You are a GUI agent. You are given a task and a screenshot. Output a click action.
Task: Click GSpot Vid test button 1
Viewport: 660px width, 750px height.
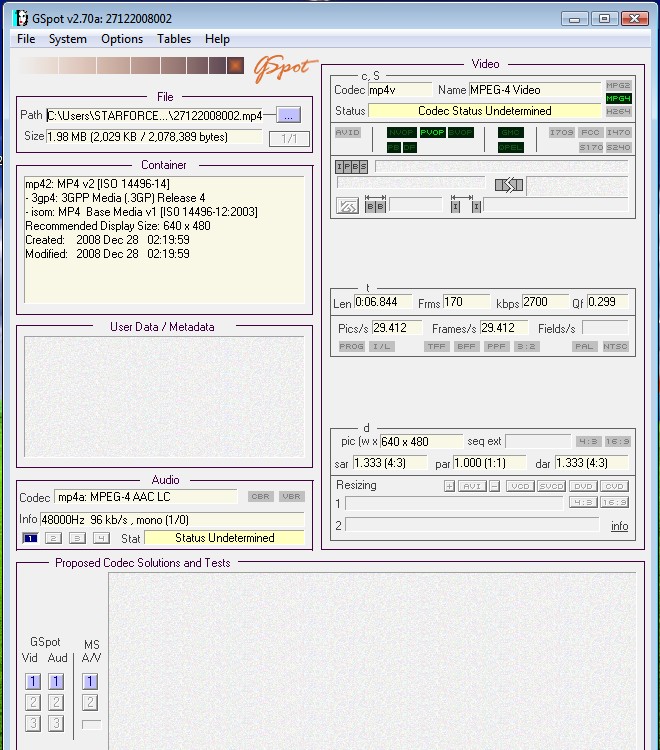pos(33,681)
